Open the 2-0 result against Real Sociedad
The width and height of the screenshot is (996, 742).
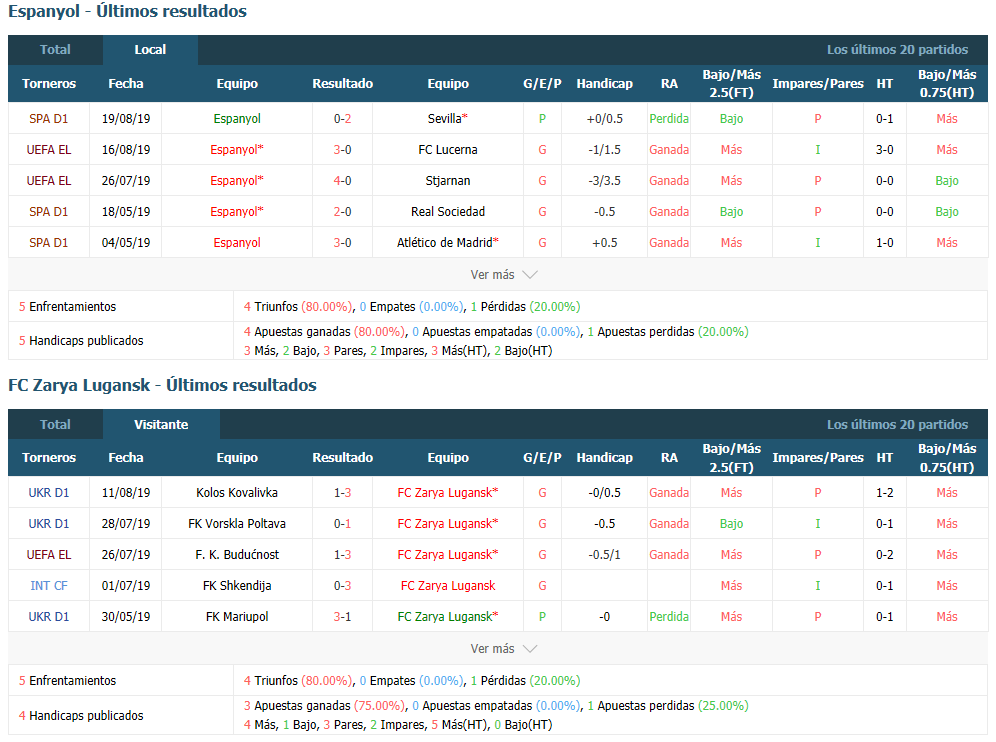pyautogui.click(x=342, y=212)
